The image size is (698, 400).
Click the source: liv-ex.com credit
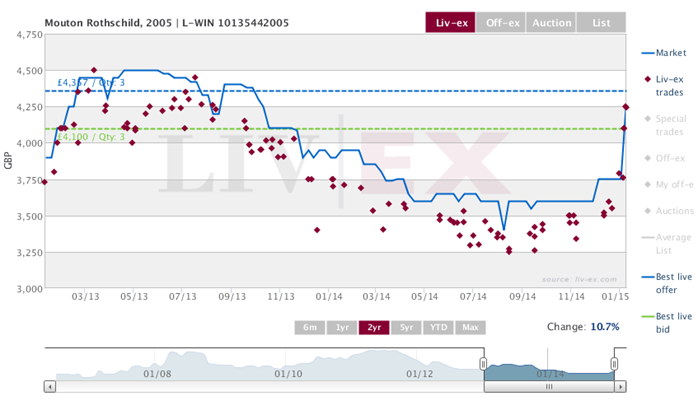pos(579,279)
